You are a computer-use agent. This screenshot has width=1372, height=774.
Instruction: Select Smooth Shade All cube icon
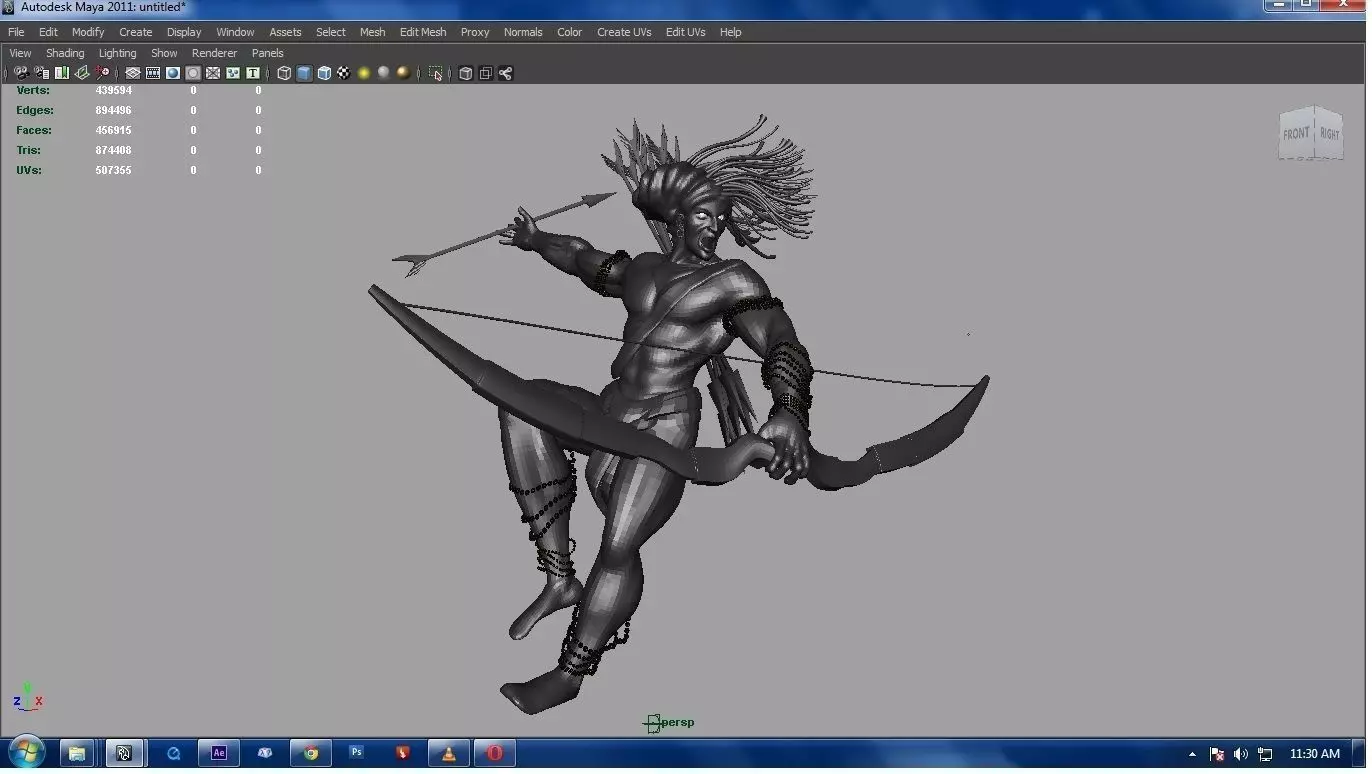tap(304, 73)
